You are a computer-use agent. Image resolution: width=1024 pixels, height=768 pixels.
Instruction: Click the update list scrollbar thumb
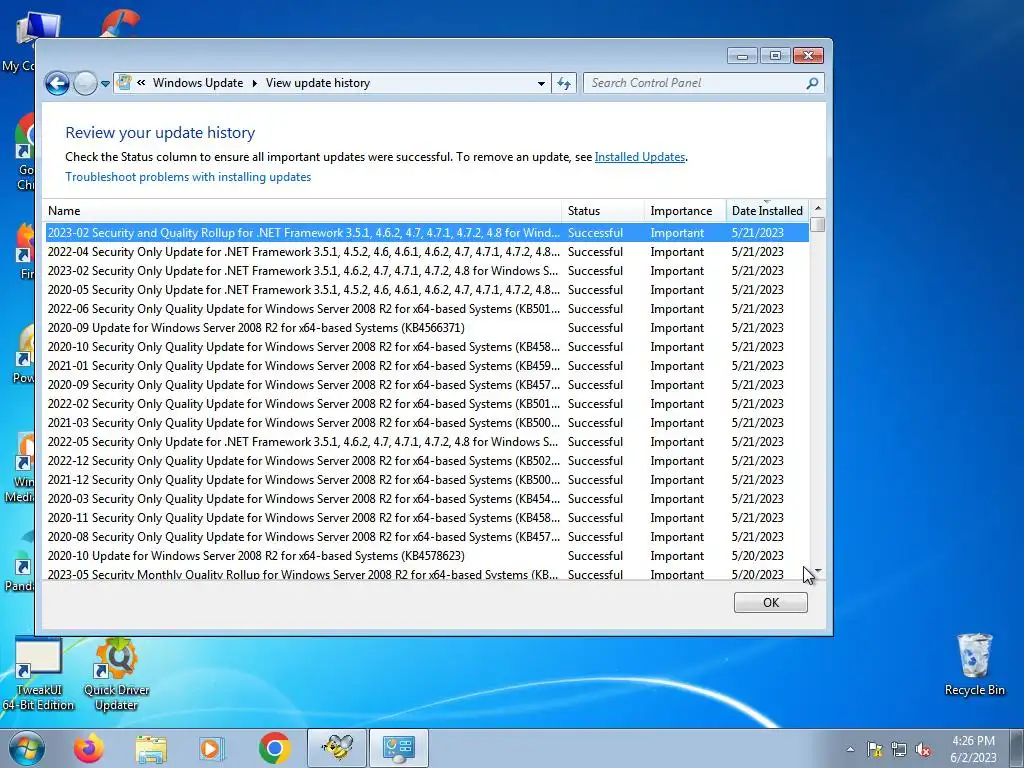pos(818,224)
